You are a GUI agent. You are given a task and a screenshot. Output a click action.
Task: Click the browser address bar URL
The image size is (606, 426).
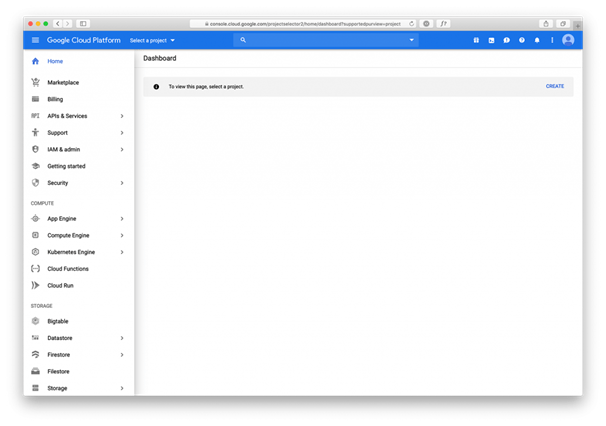[303, 24]
